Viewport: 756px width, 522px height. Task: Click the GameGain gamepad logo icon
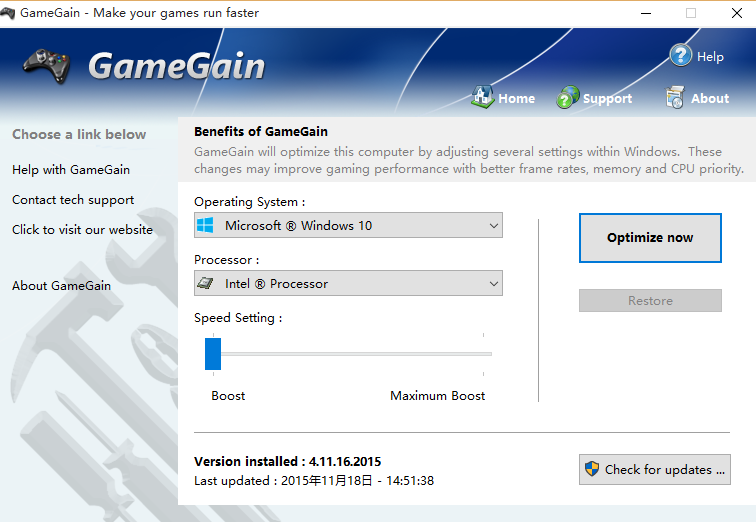click(x=47, y=67)
